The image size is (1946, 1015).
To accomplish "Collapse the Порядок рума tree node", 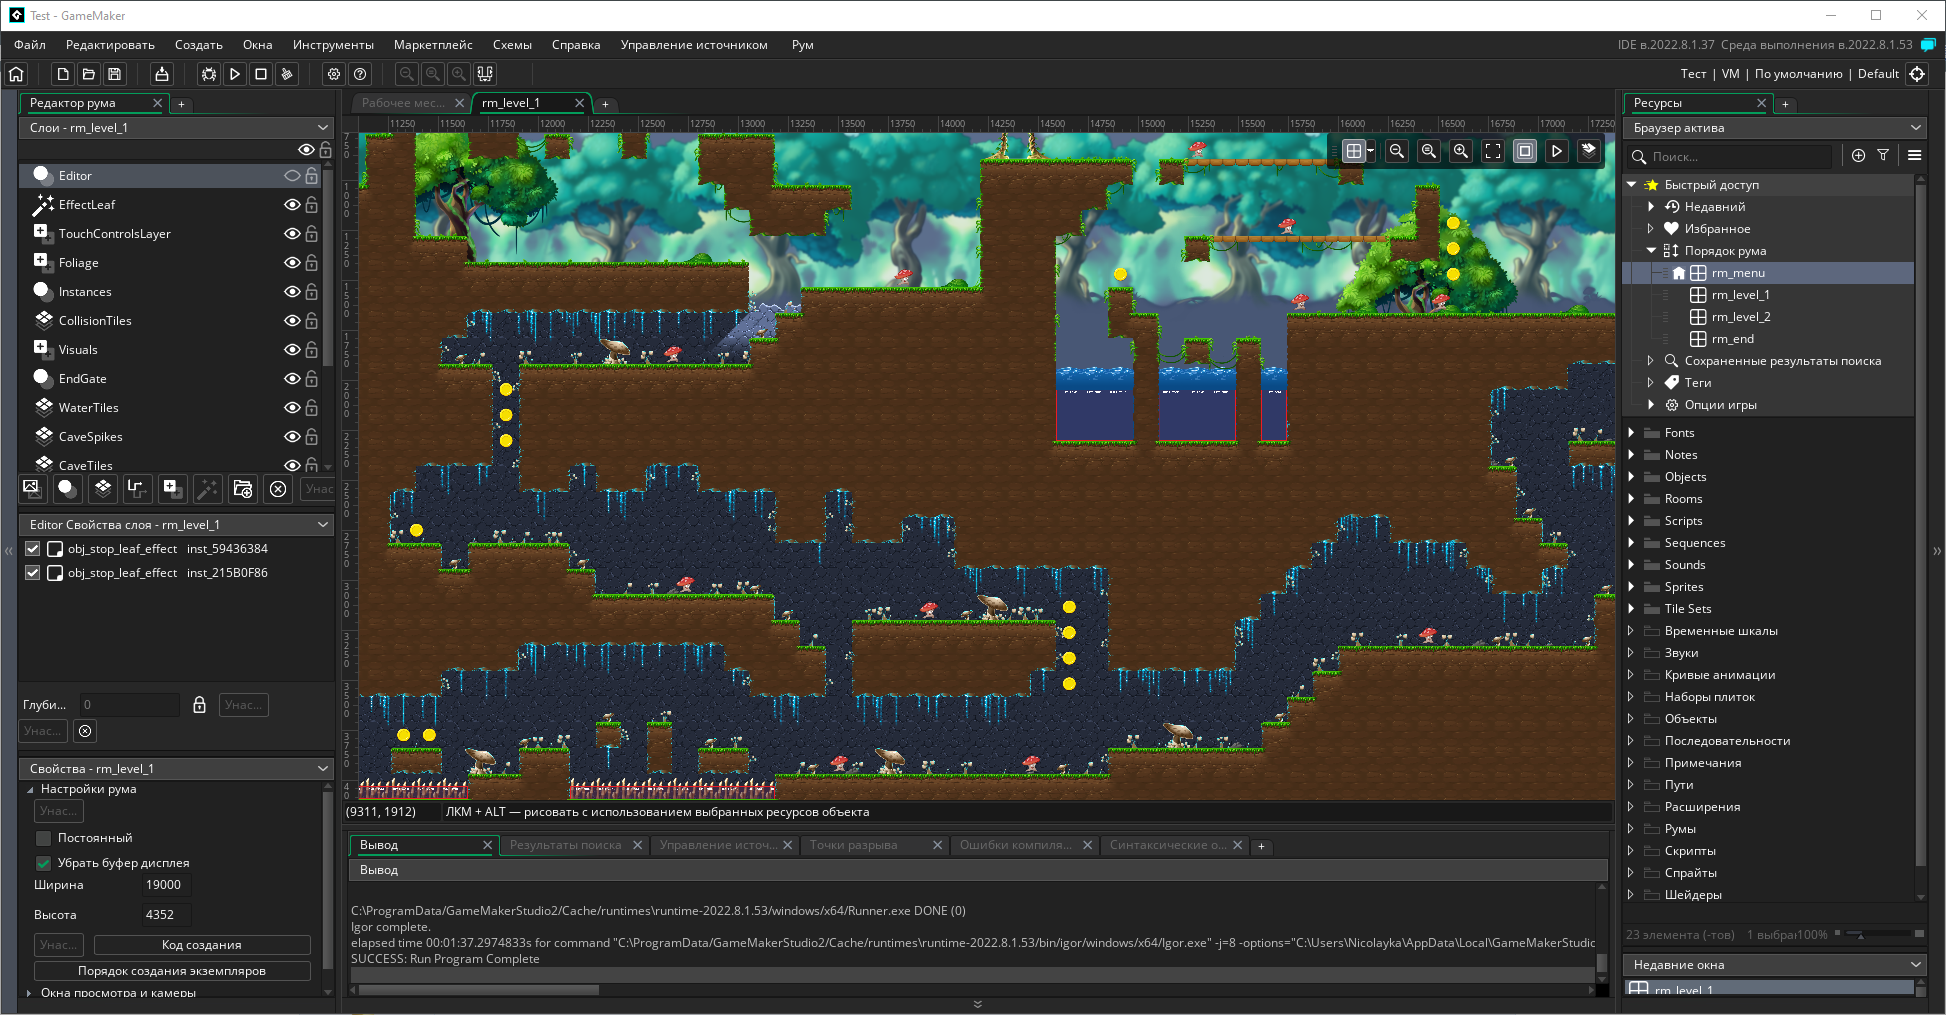I will pos(1651,251).
